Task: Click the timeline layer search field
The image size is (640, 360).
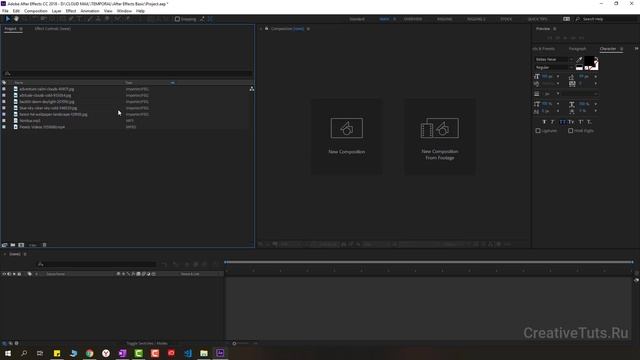Action: (96, 264)
